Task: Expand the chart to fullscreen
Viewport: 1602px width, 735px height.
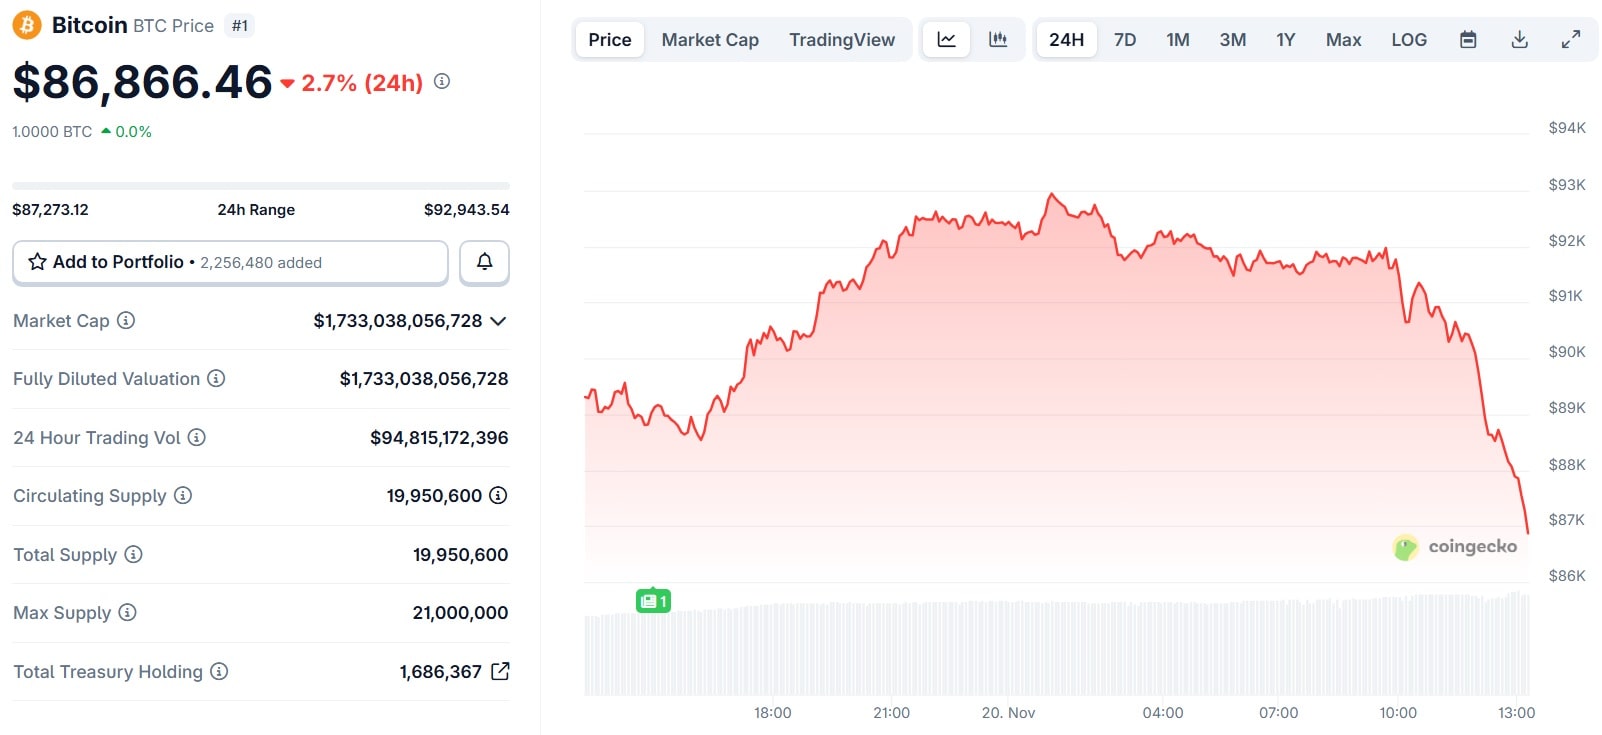Action: (1569, 39)
